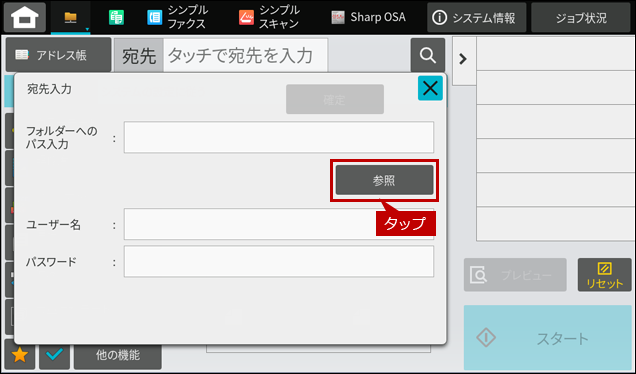Open シンプルスキャン mode
Viewport: 636px width, 374px height.
click(269, 17)
